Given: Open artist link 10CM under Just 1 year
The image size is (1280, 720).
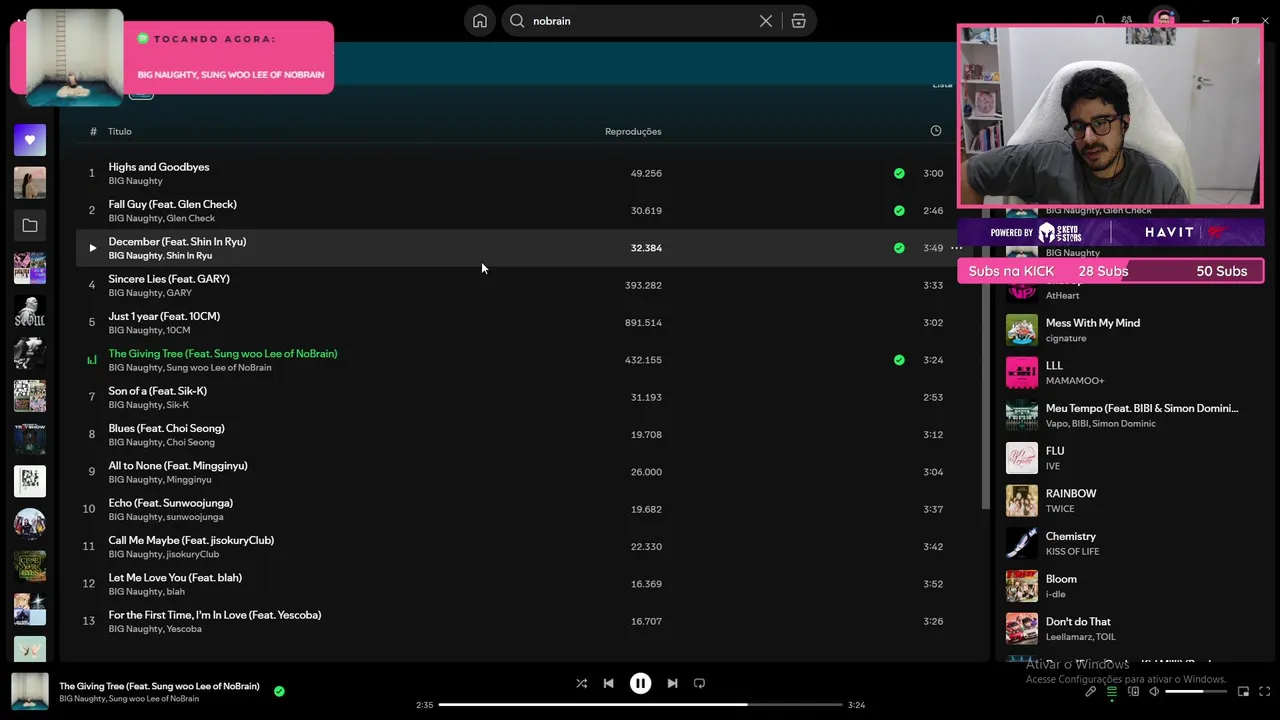Looking at the screenshot, I should (x=178, y=330).
